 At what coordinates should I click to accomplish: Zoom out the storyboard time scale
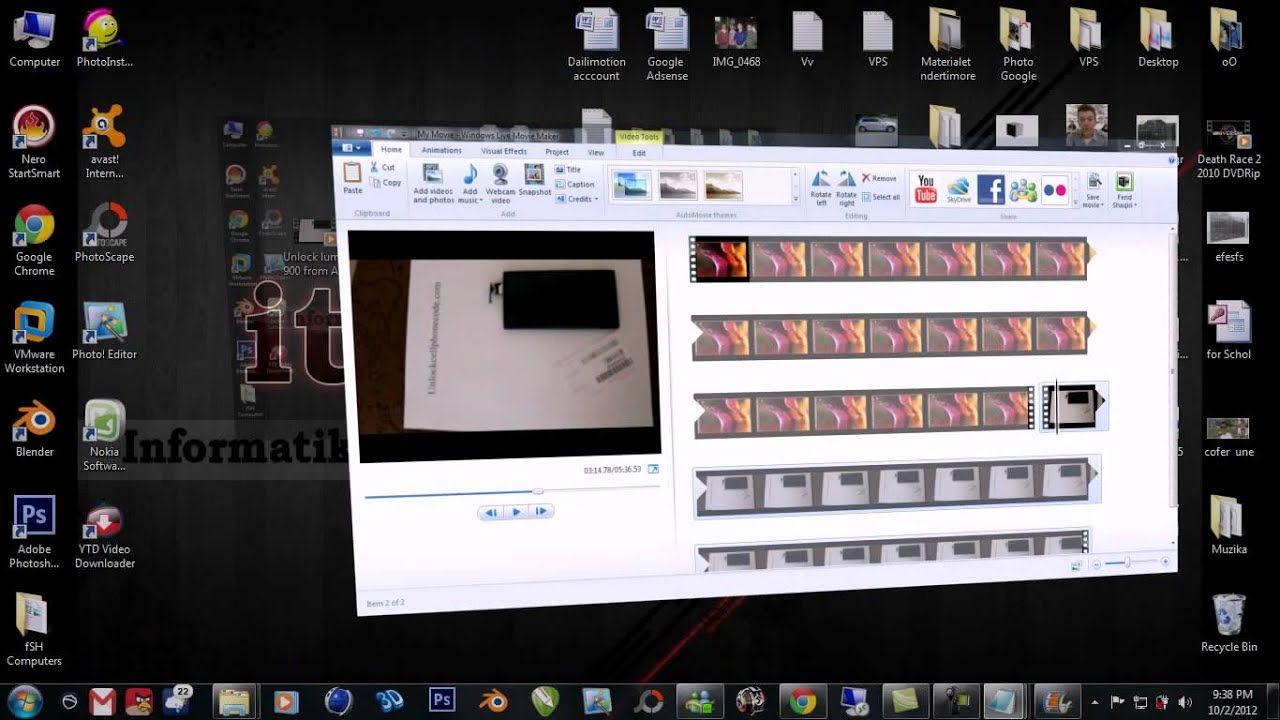tap(1096, 565)
